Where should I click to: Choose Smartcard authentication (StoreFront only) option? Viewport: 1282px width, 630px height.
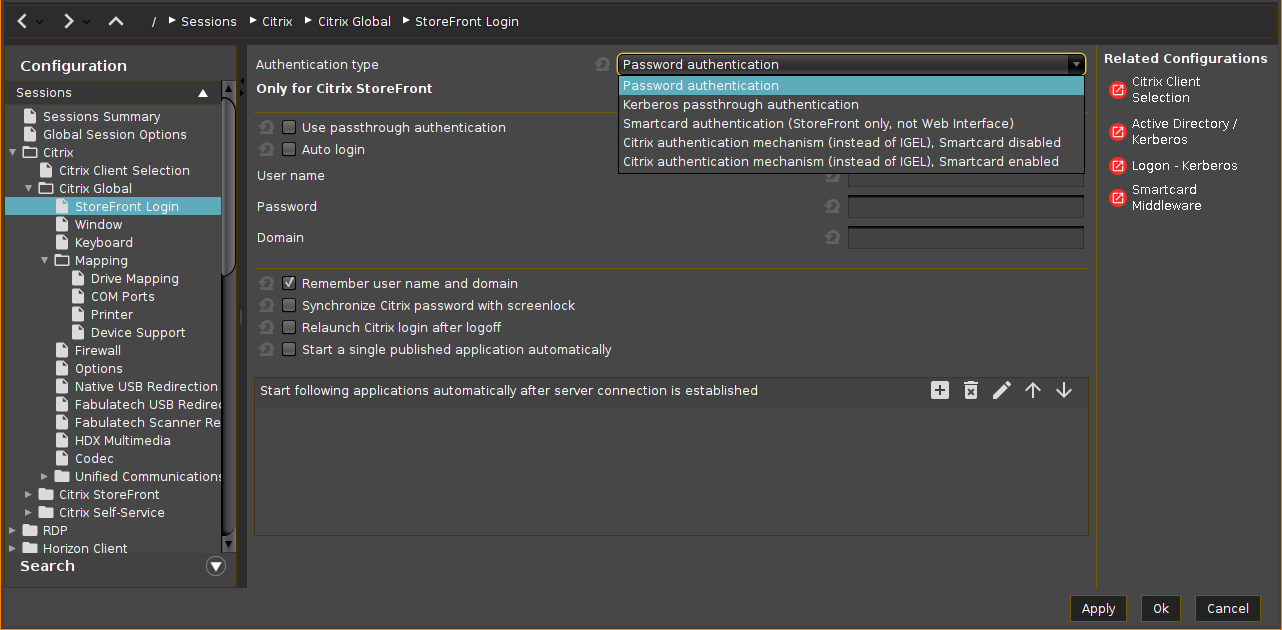818,124
